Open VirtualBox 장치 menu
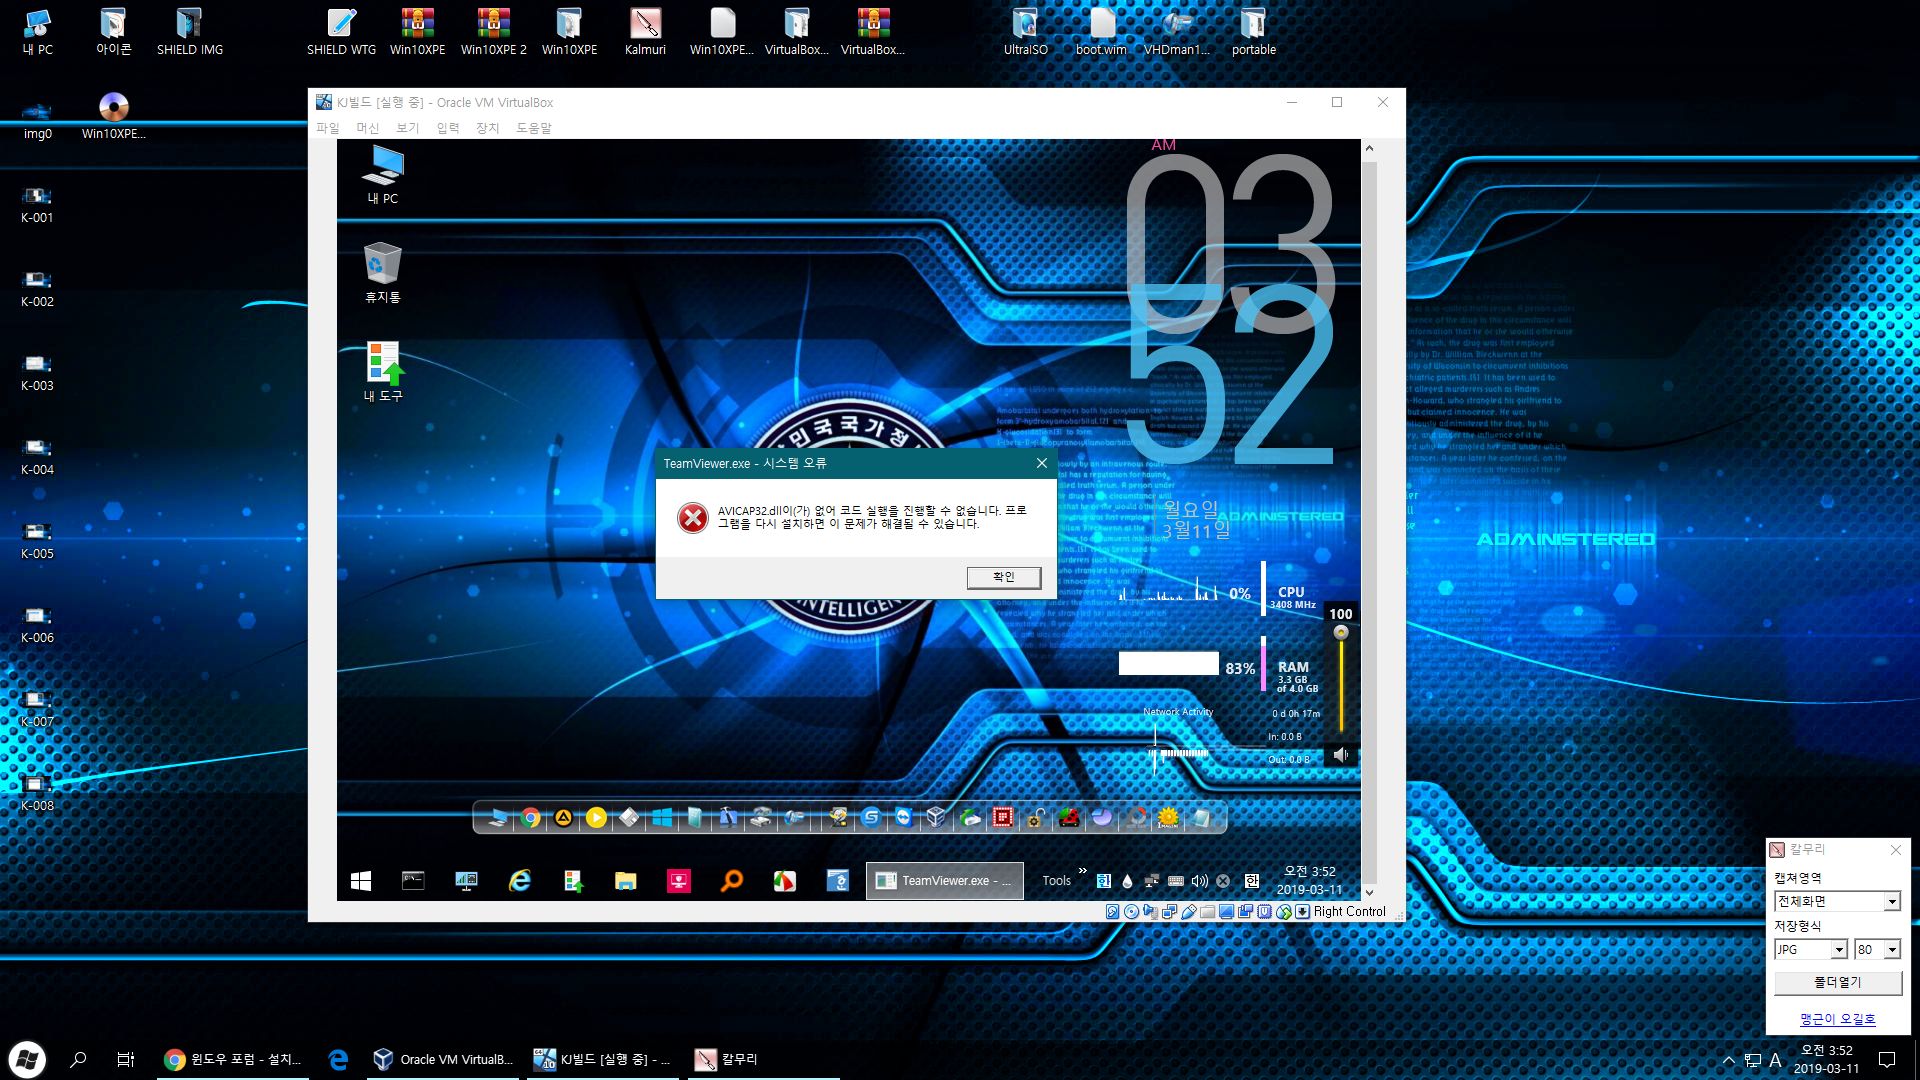The image size is (1920, 1080). click(x=488, y=128)
